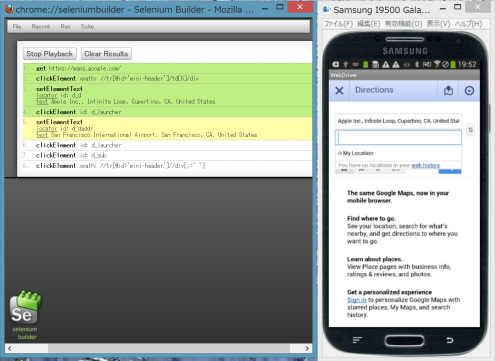Select step 4 clickElement d_launcher

tap(168, 112)
